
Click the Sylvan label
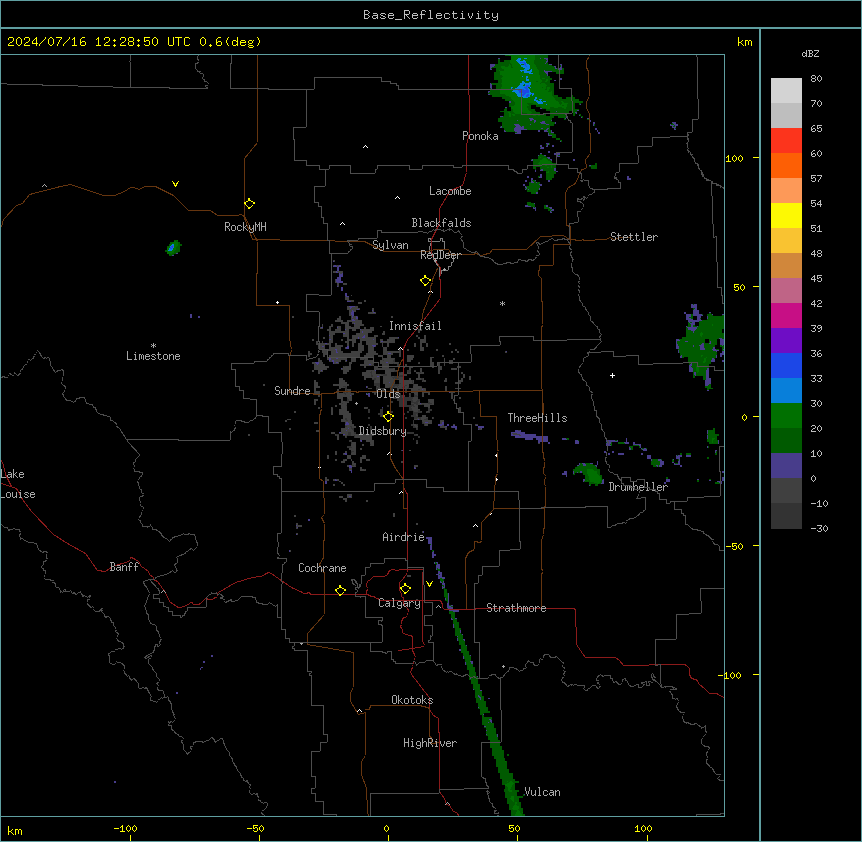[390, 245]
